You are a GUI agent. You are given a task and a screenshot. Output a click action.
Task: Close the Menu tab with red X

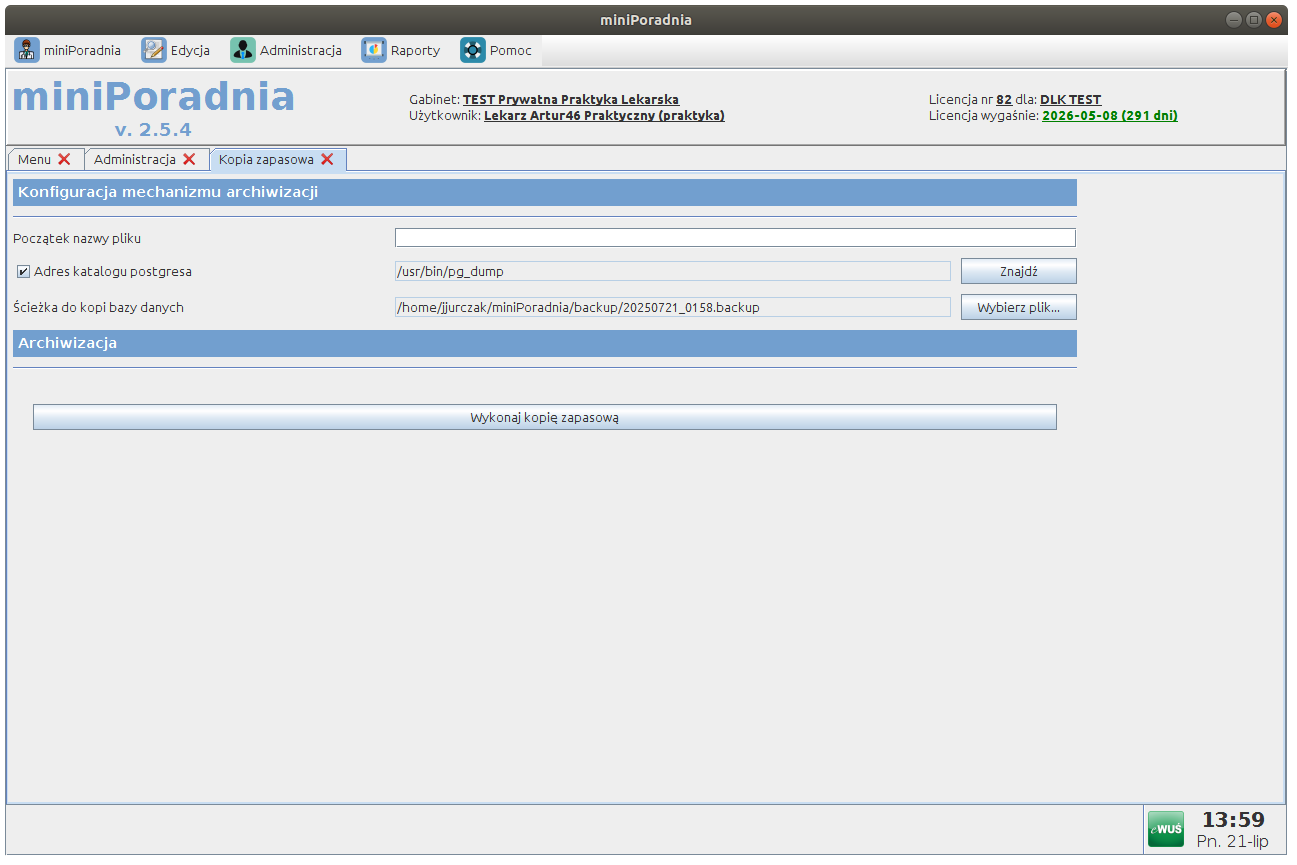click(64, 160)
